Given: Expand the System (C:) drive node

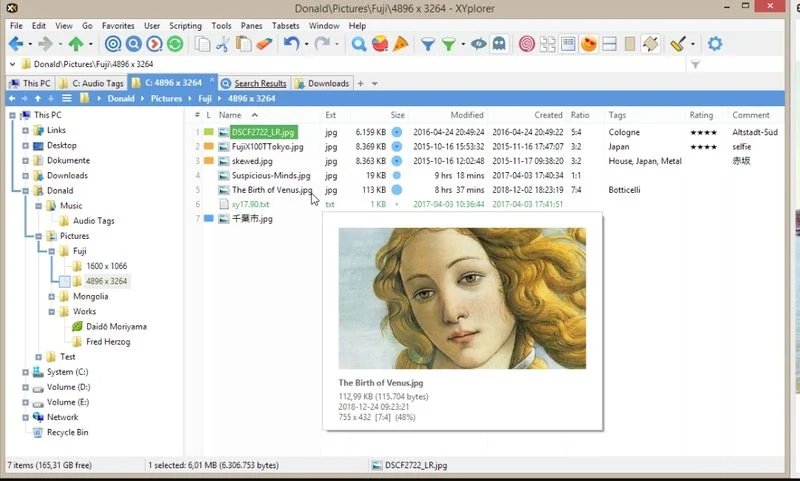Looking at the screenshot, I should [26, 372].
